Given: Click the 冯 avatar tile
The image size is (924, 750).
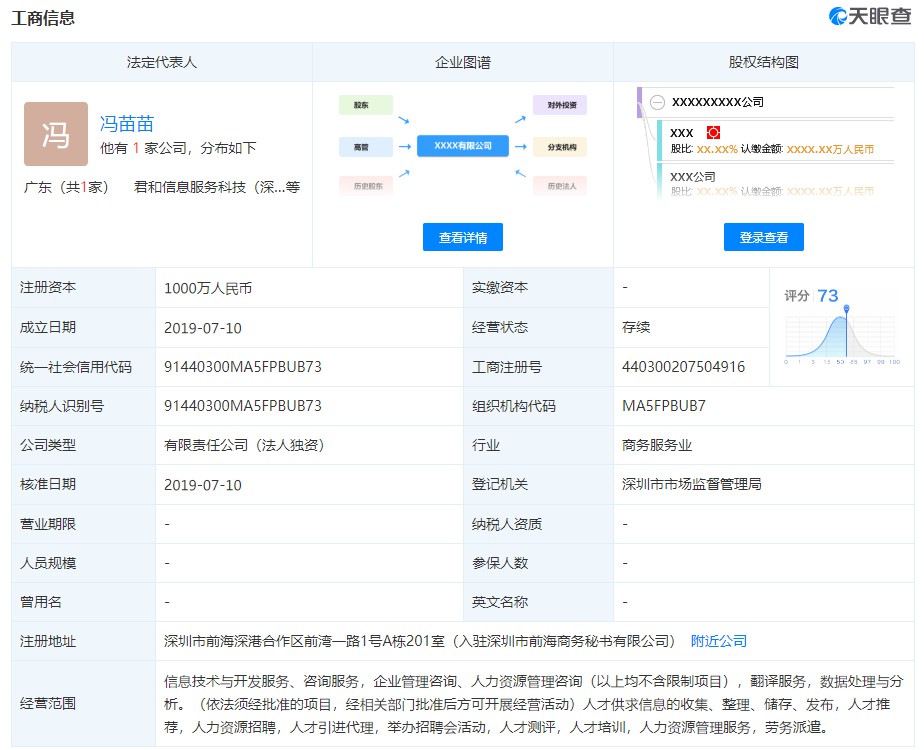Looking at the screenshot, I should pyautogui.click(x=56, y=134).
